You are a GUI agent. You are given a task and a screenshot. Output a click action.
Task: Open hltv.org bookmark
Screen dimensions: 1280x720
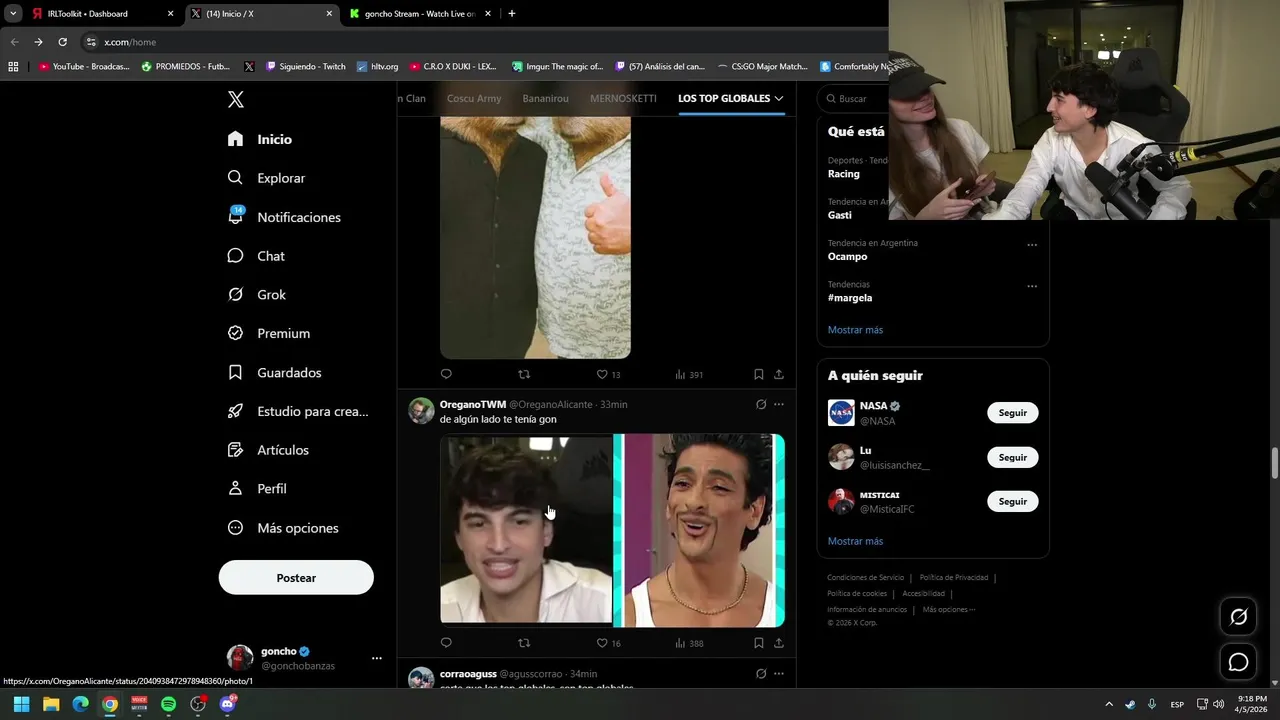pyautogui.click(x=378, y=67)
